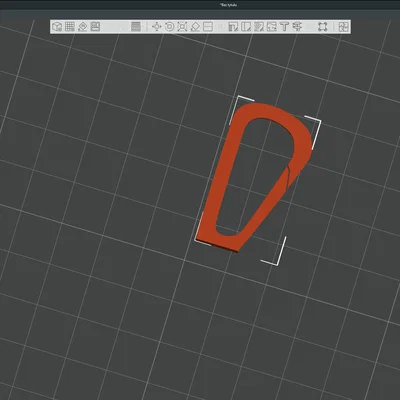Select the Cut tool, square with line
Viewport: 400px width, 400px height.
[208, 27]
